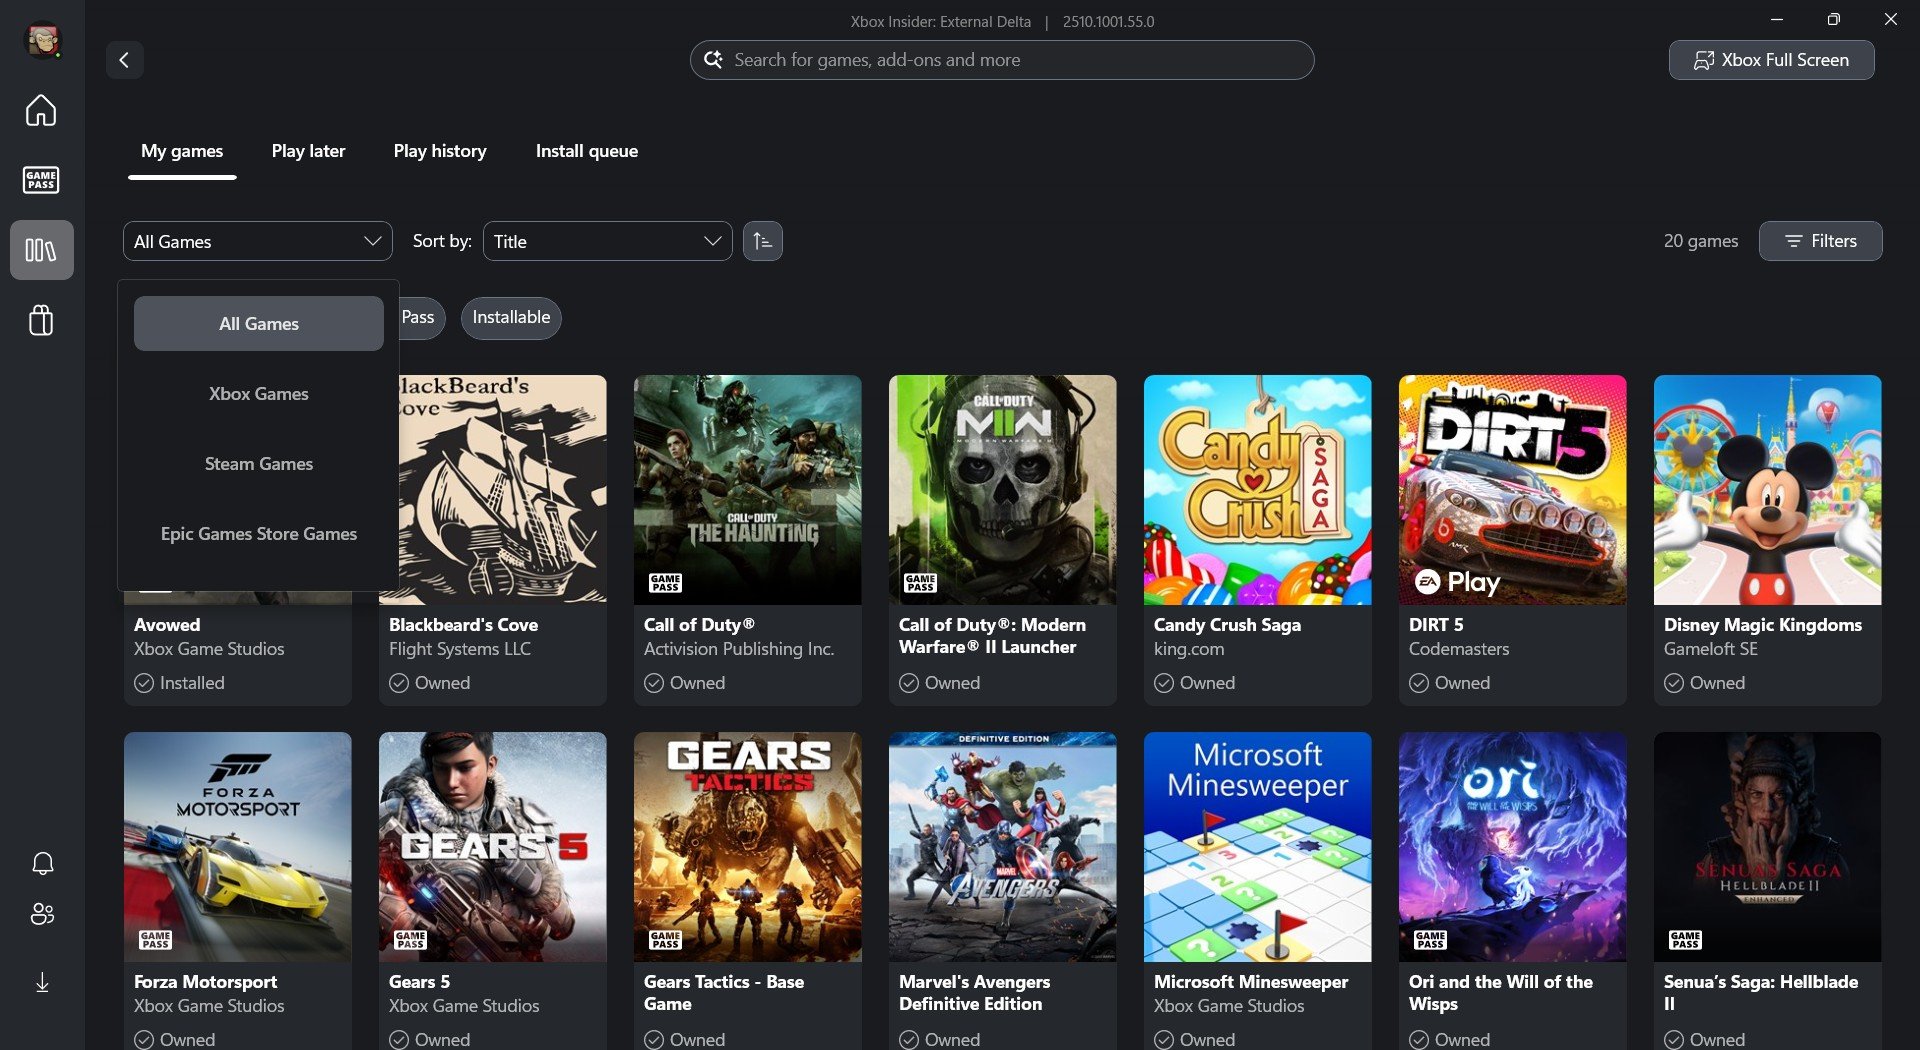
Task: Open the Filters button
Action: click(1820, 241)
